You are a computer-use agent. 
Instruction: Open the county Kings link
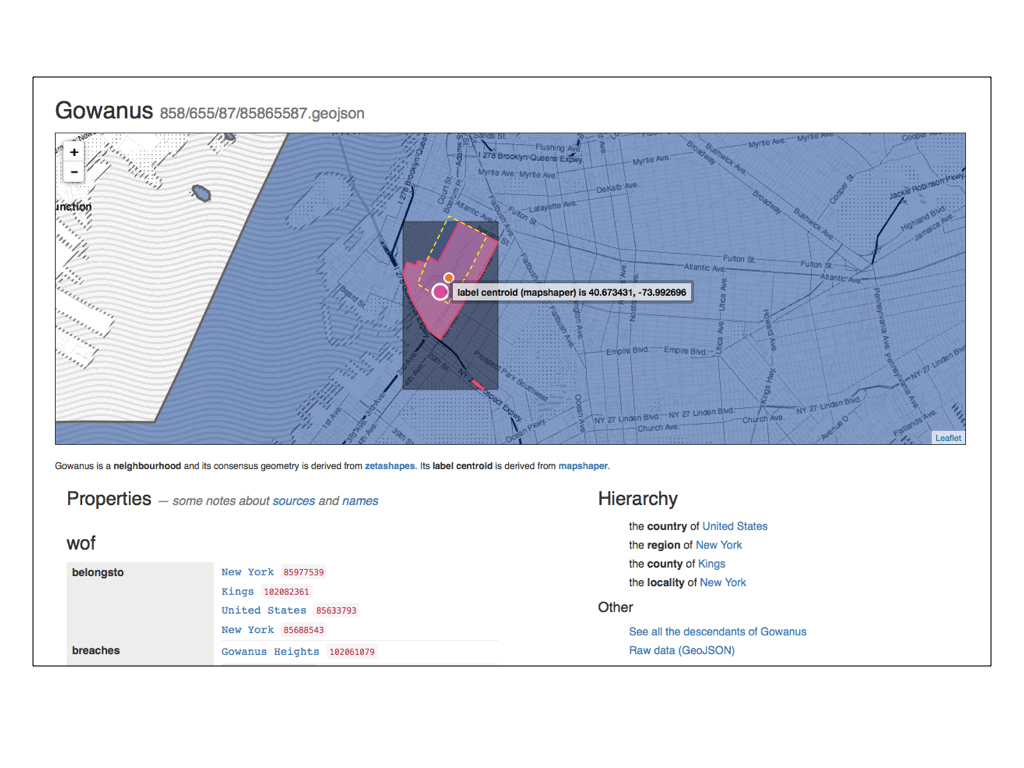(711, 564)
